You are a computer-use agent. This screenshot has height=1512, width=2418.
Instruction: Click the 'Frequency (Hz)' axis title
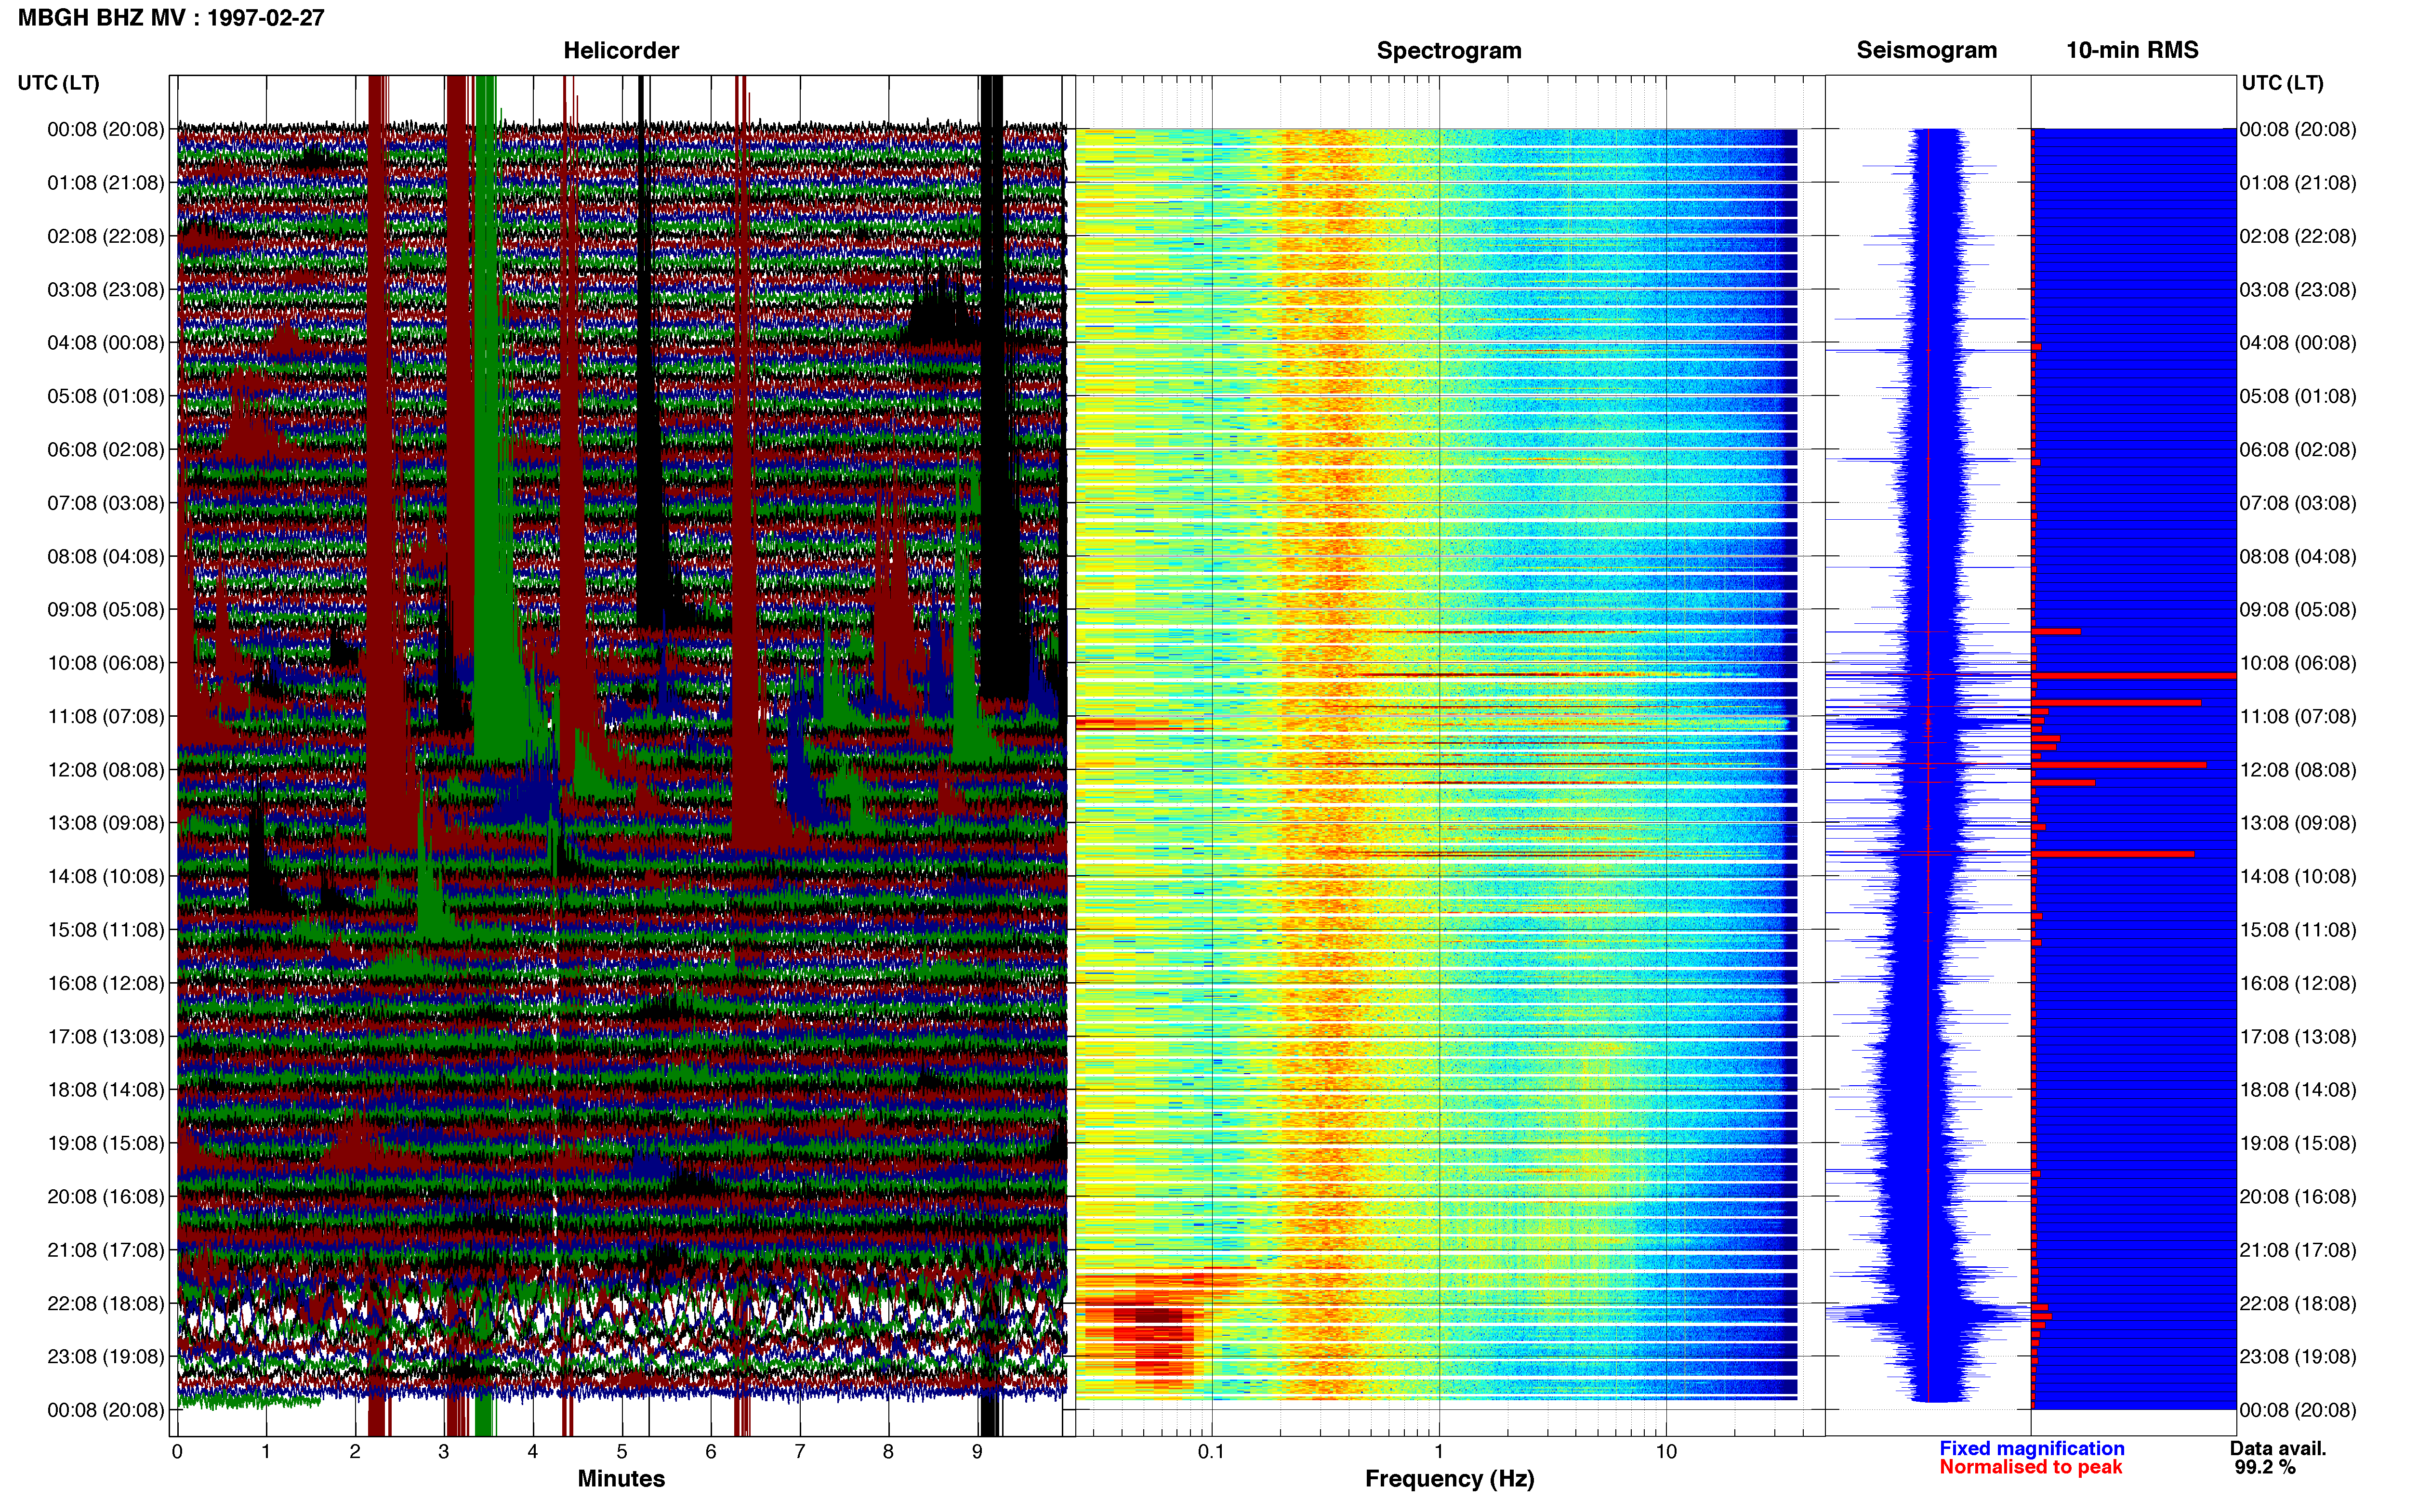click(x=1449, y=1479)
